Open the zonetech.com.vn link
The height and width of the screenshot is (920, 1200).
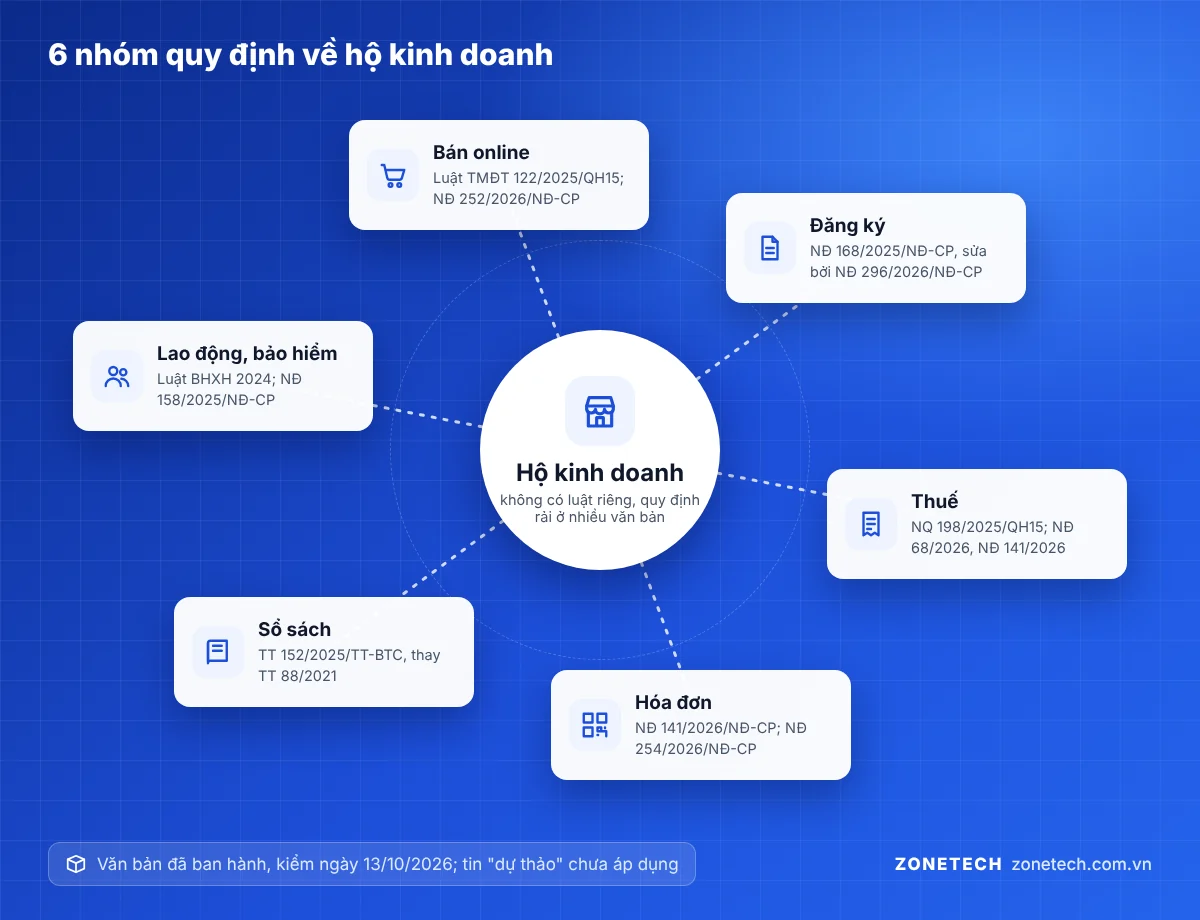(x=1082, y=864)
